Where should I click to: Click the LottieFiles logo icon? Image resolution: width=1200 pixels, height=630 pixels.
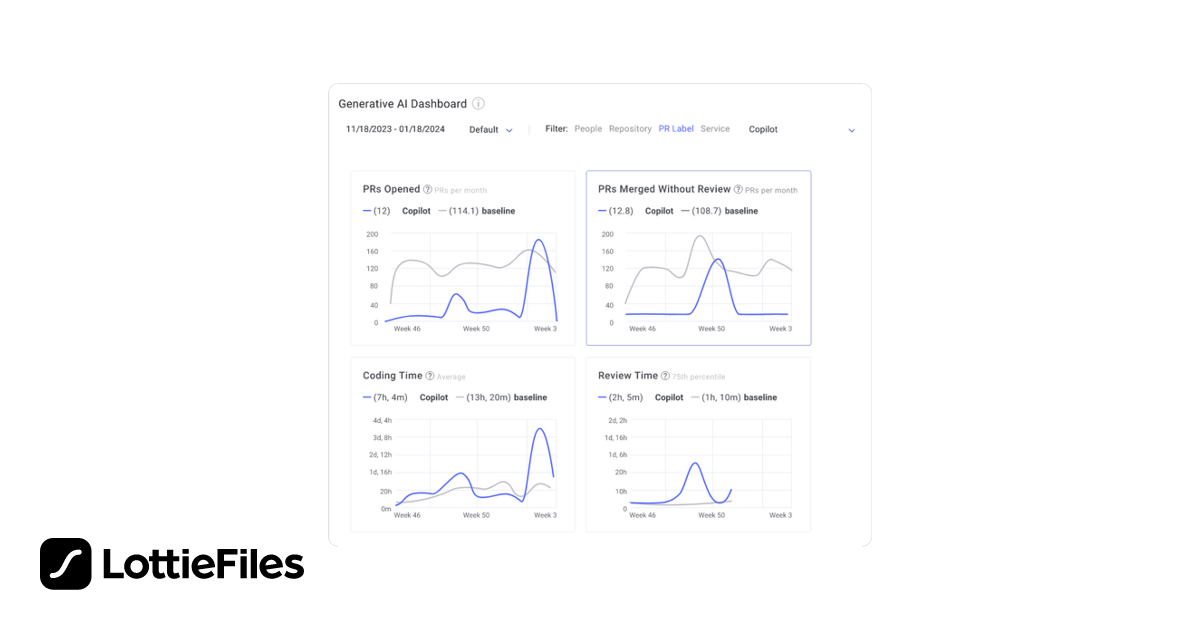tap(65, 564)
